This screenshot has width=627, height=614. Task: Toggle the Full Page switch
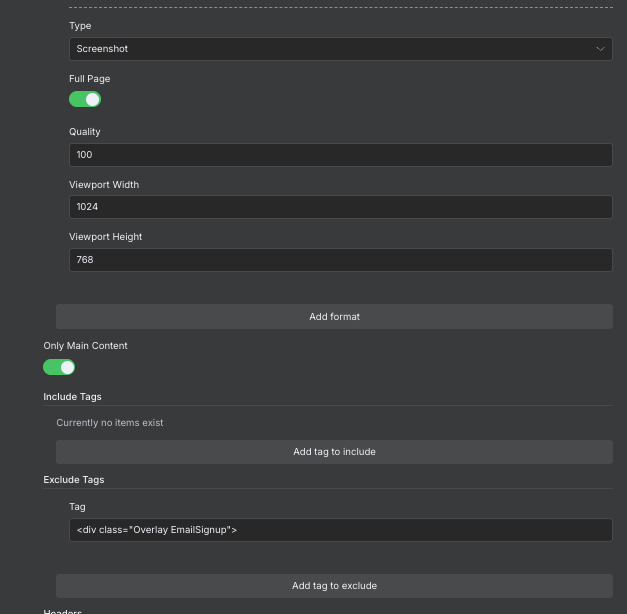(x=85, y=99)
